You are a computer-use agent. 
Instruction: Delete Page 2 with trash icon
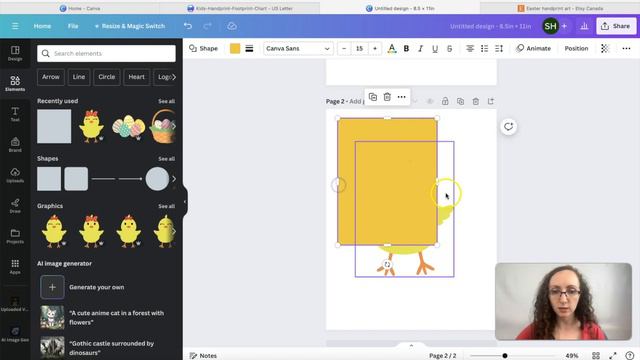476,101
